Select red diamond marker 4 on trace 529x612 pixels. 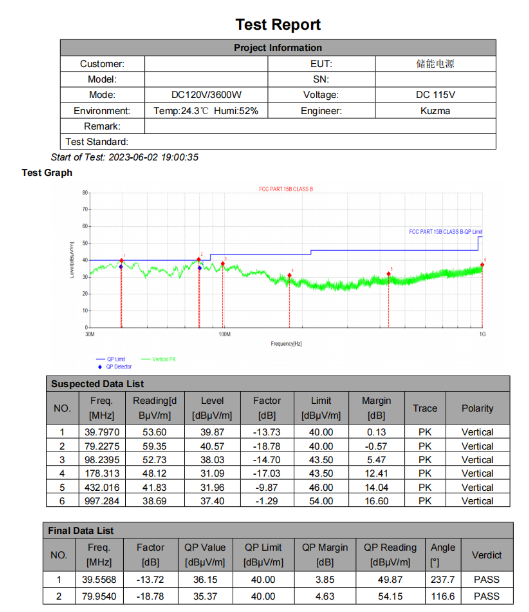pos(289,275)
